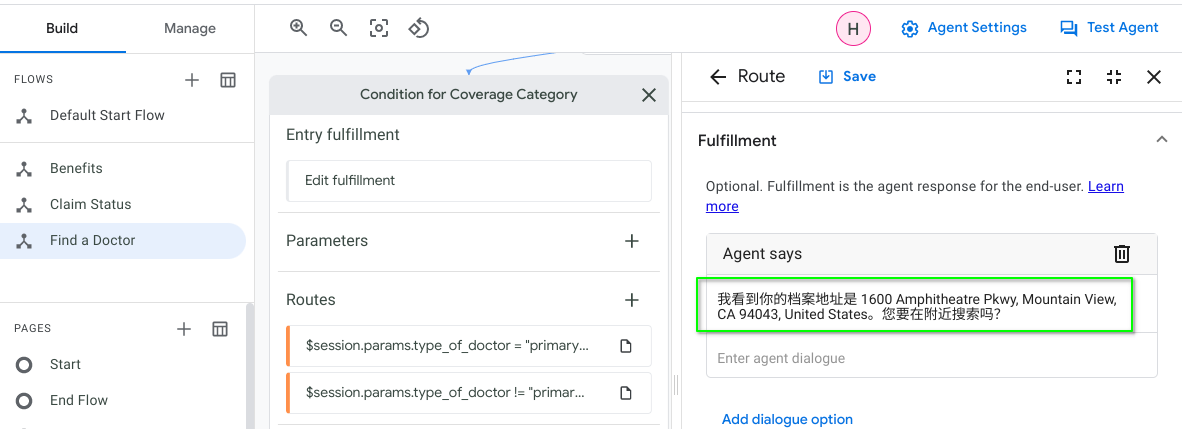This screenshot has height=429, width=1182.
Task: Click the reset rotation canvas icon
Action: pyautogui.click(x=419, y=28)
